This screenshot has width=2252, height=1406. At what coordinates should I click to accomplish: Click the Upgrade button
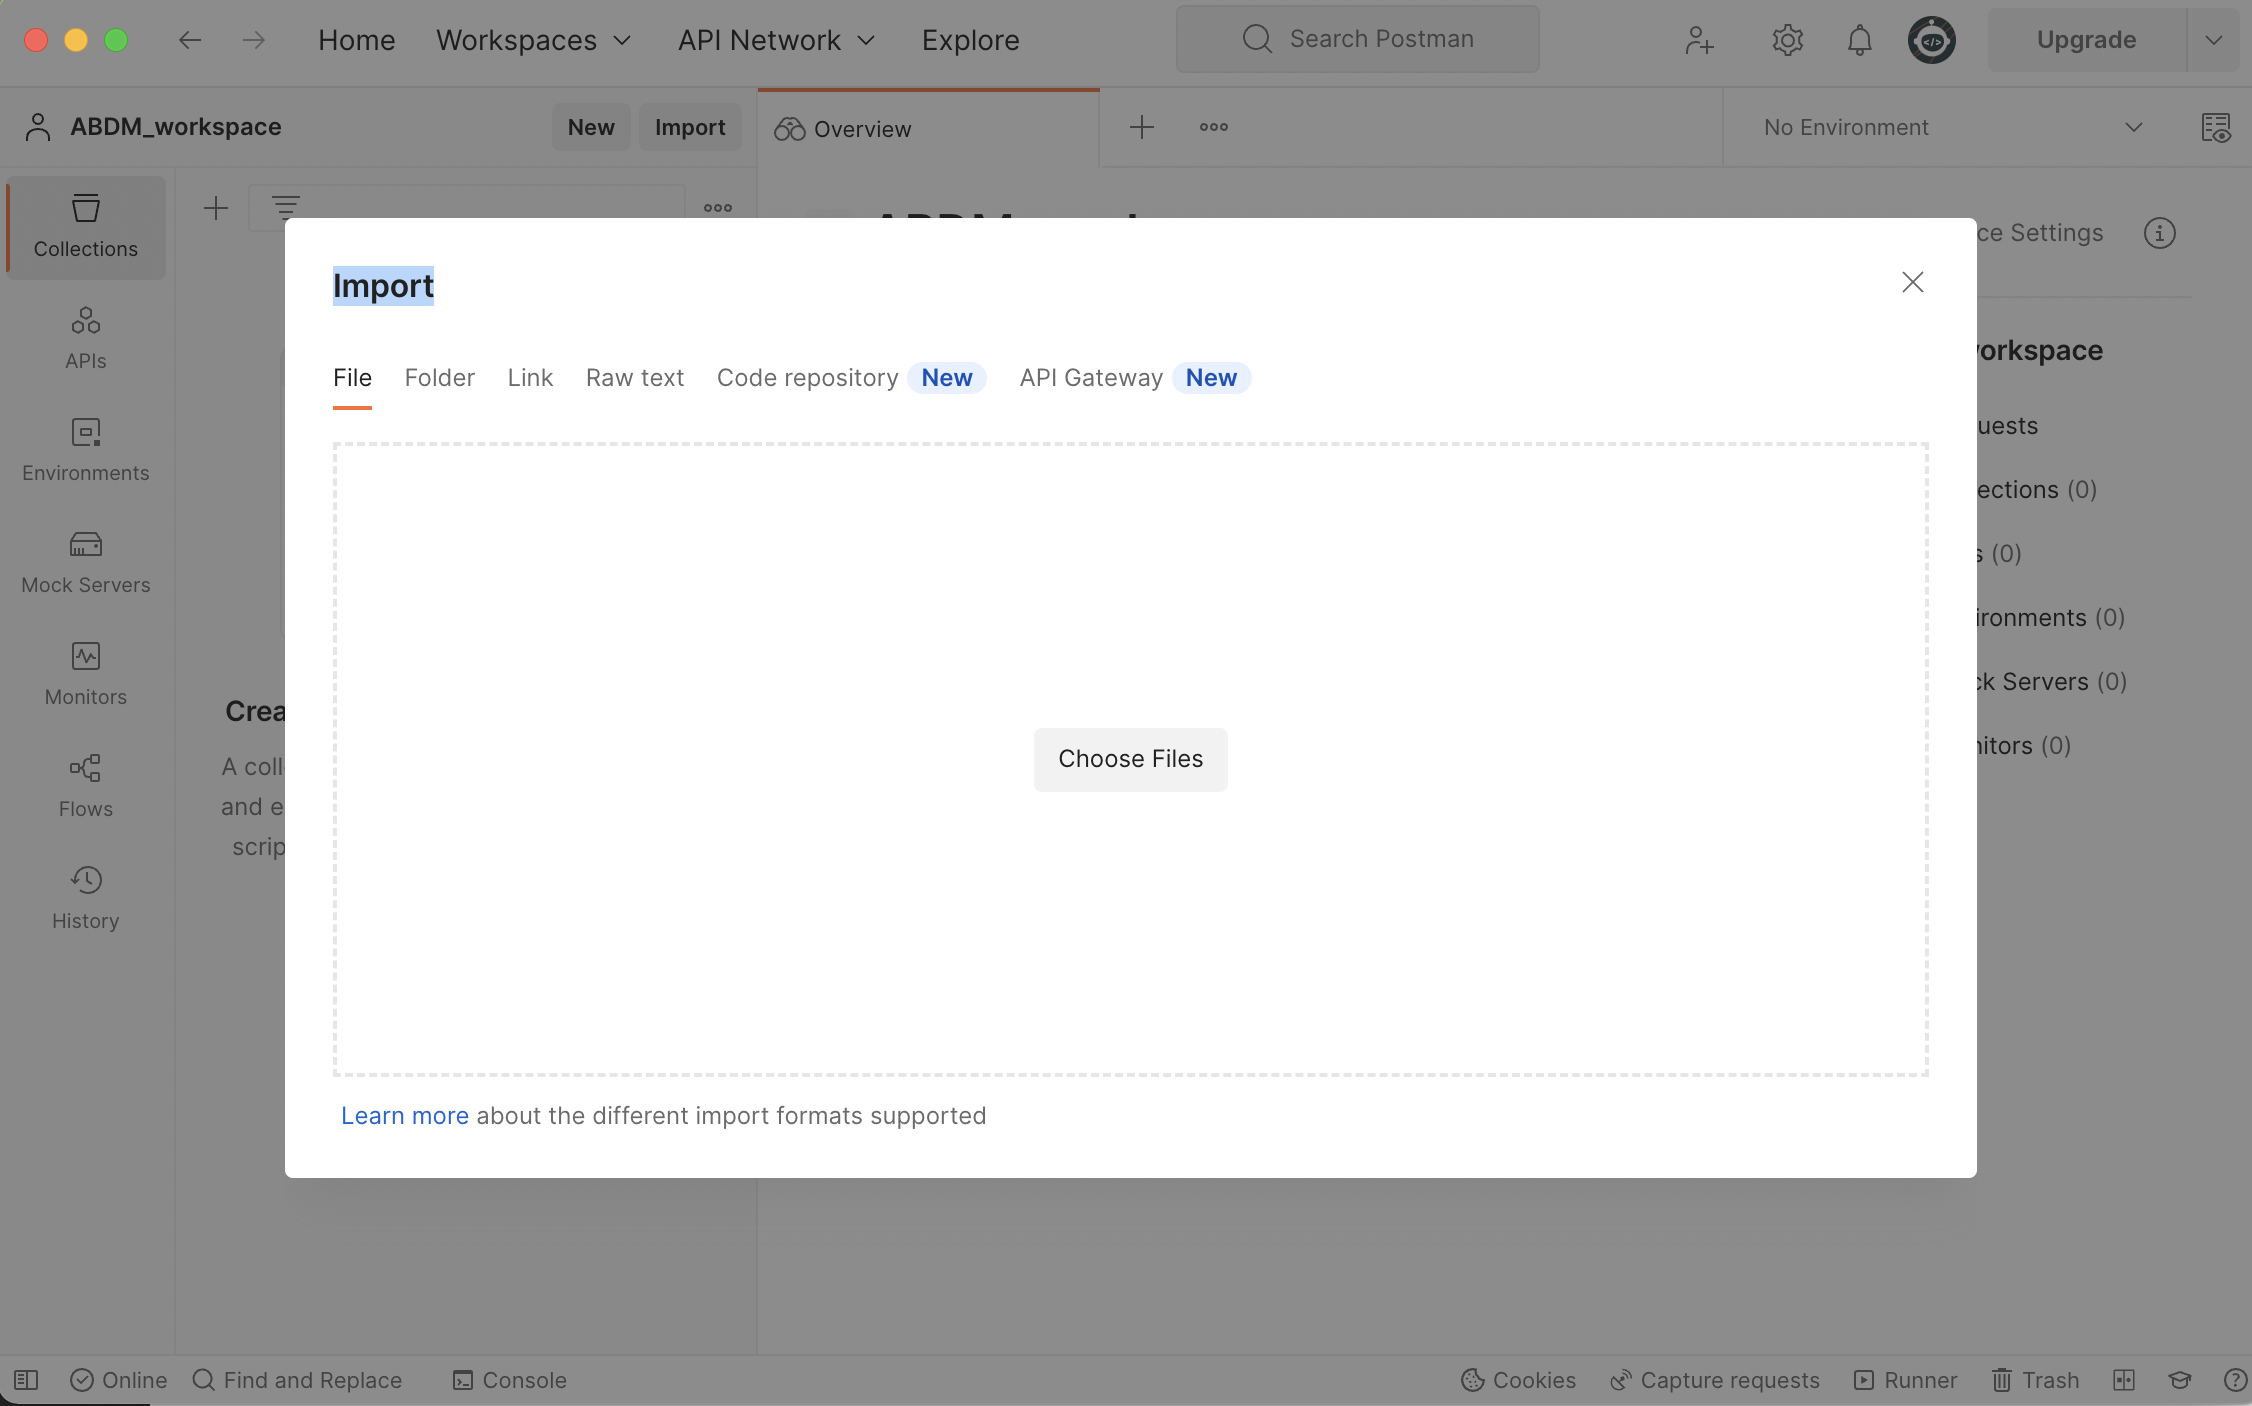(2087, 40)
